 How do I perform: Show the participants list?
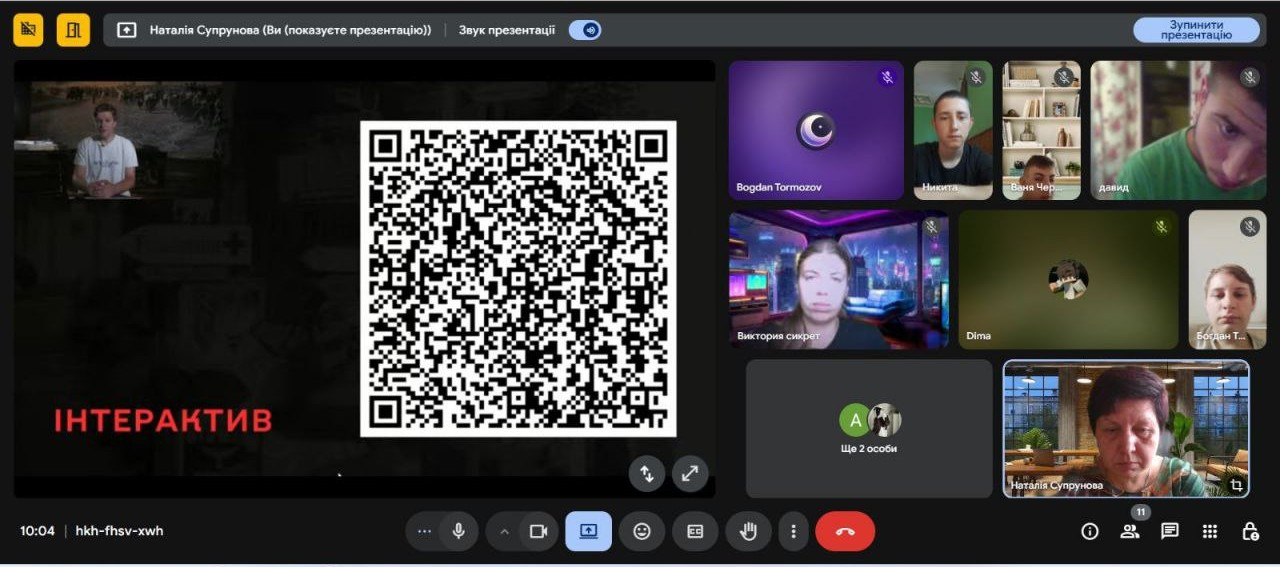(x=1130, y=531)
